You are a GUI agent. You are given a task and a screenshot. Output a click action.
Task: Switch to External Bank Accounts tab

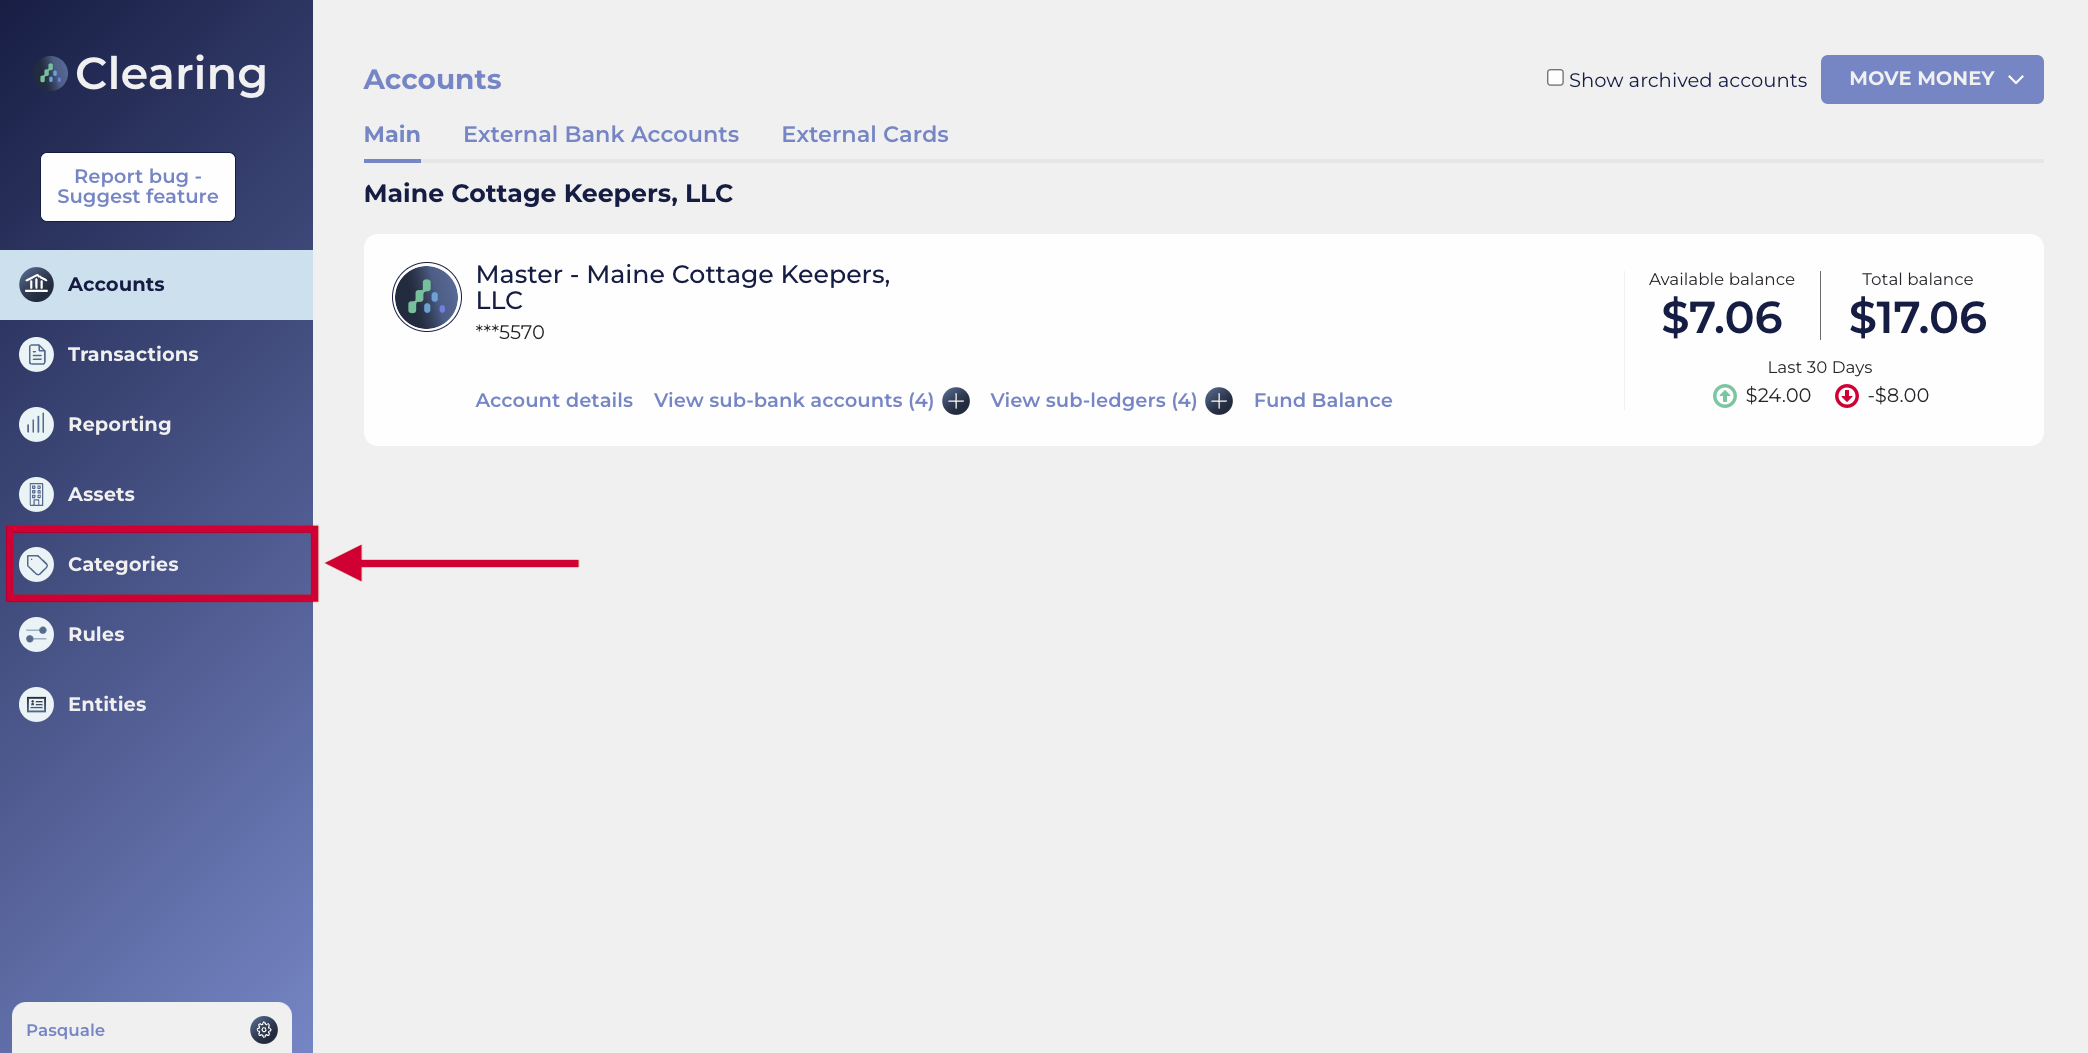pyautogui.click(x=601, y=134)
